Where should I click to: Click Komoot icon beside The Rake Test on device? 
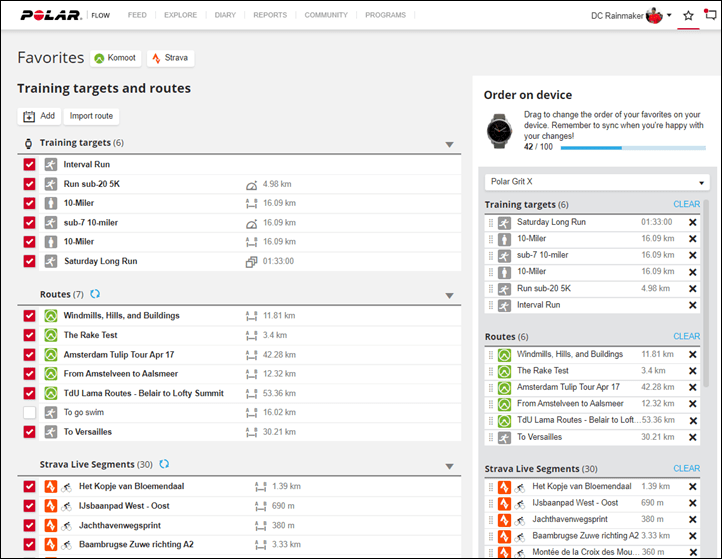pyautogui.click(x=504, y=371)
